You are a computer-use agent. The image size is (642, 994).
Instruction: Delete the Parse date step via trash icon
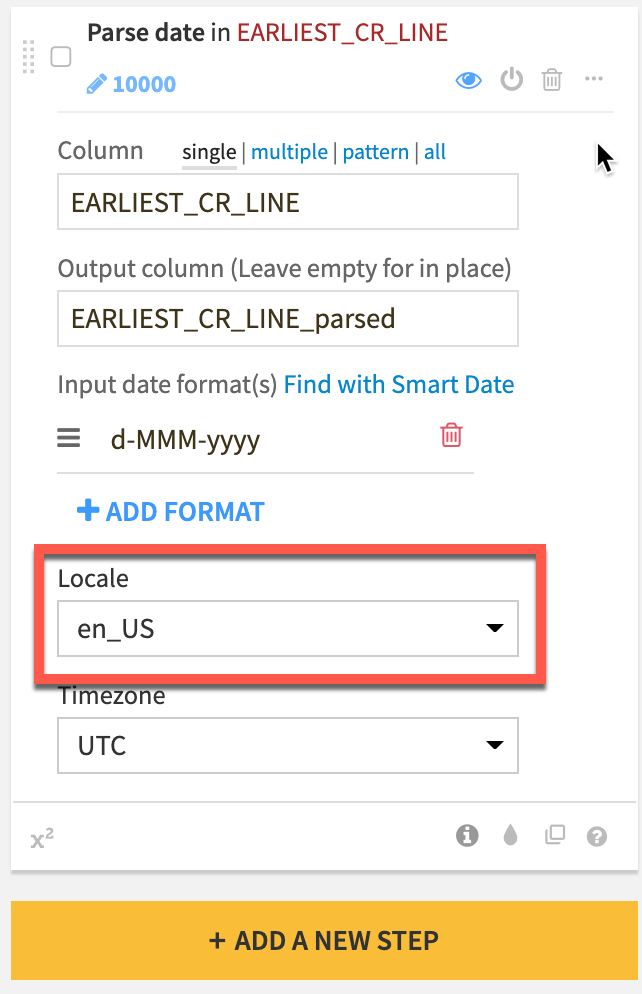(x=551, y=80)
